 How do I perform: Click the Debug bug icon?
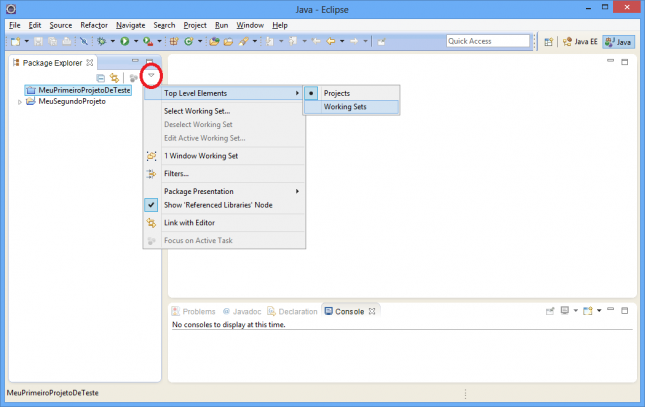(x=102, y=41)
